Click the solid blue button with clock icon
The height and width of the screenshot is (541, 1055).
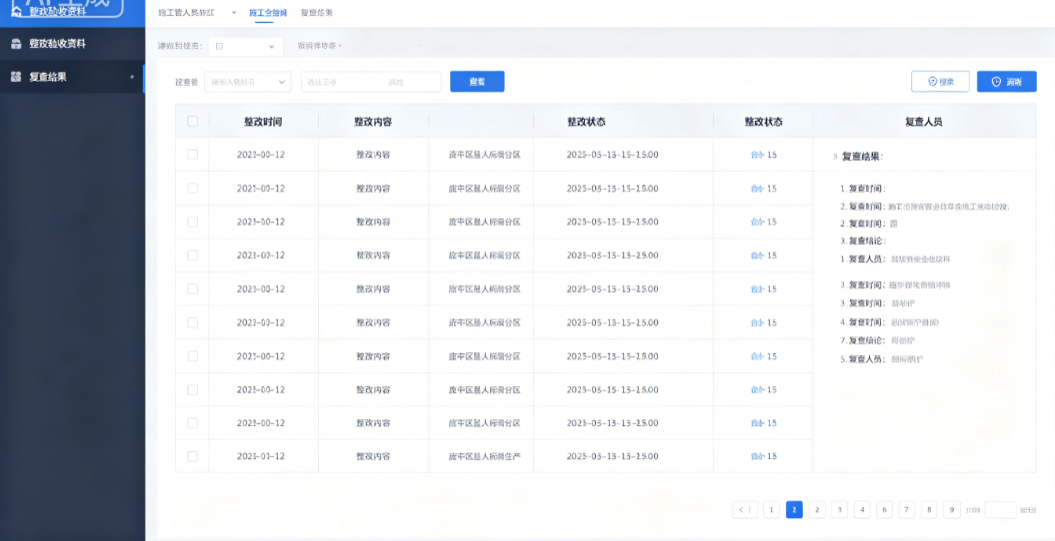tap(1007, 81)
